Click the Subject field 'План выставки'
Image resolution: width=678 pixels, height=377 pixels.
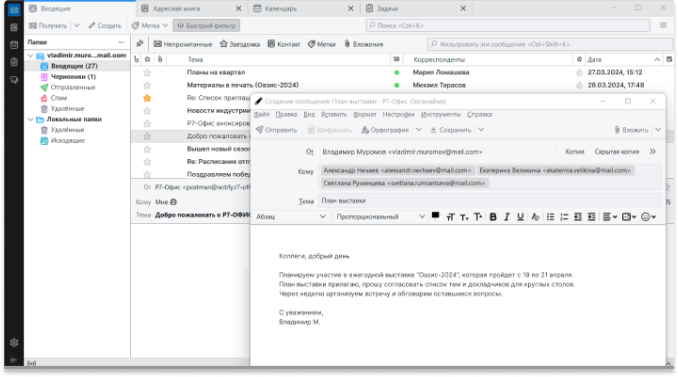point(490,201)
